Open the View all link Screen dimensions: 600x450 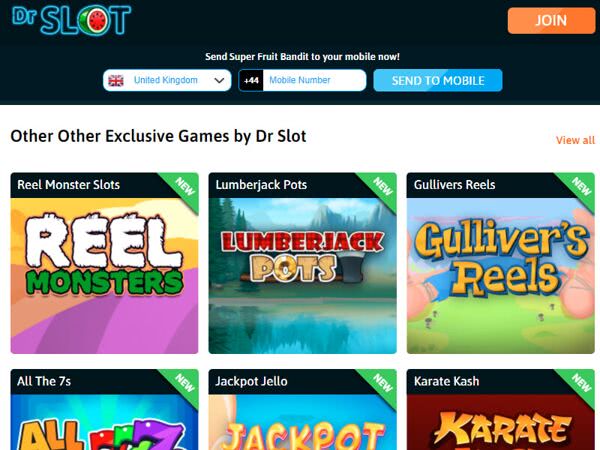coord(575,140)
